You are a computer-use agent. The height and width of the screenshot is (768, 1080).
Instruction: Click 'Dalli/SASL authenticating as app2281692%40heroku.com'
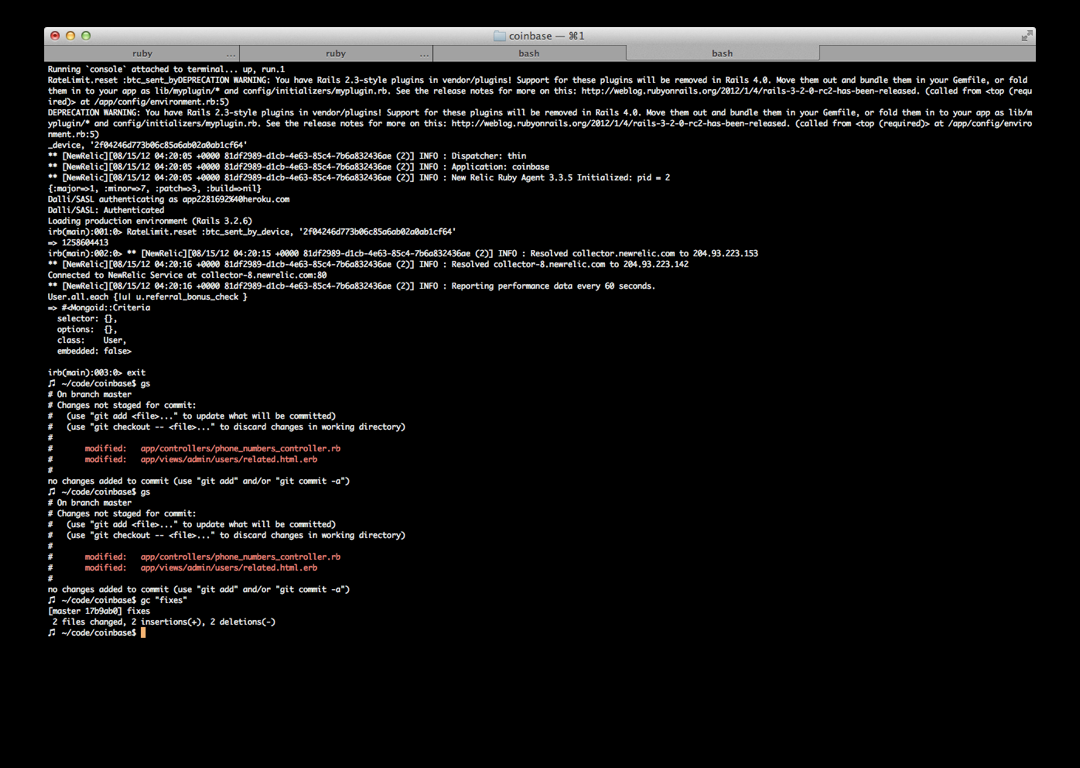[x=169, y=199]
